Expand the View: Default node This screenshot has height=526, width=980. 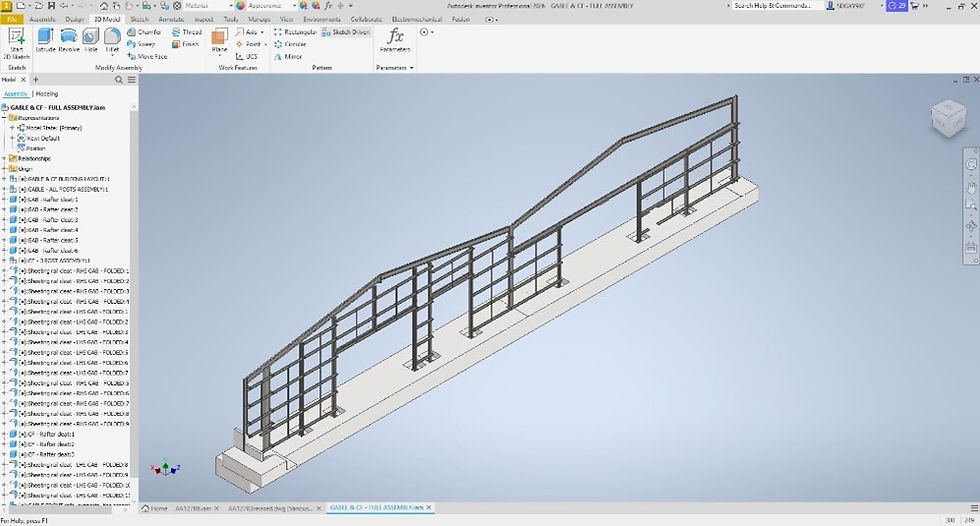coord(12,138)
